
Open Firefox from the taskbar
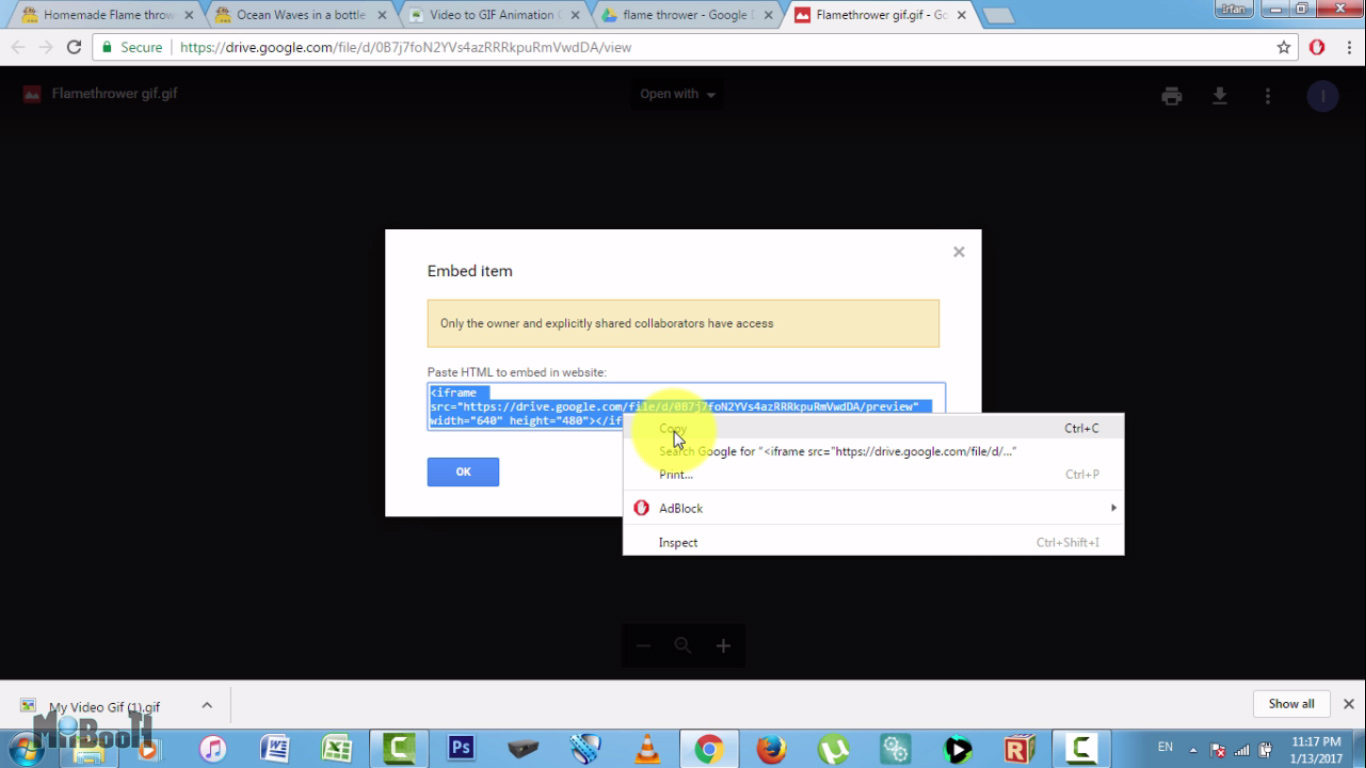[x=771, y=748]
